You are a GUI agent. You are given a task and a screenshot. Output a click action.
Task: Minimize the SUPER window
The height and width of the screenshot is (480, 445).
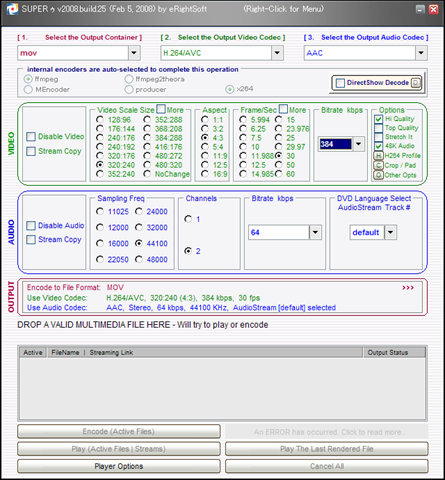pos(421,9)
